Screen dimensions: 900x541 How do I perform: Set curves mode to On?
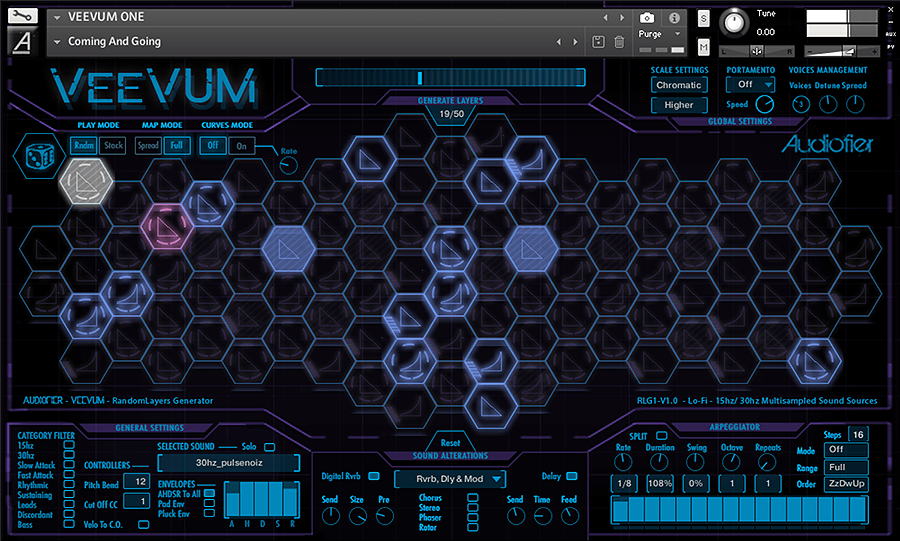pyautogui.click(x=242, y=146)
